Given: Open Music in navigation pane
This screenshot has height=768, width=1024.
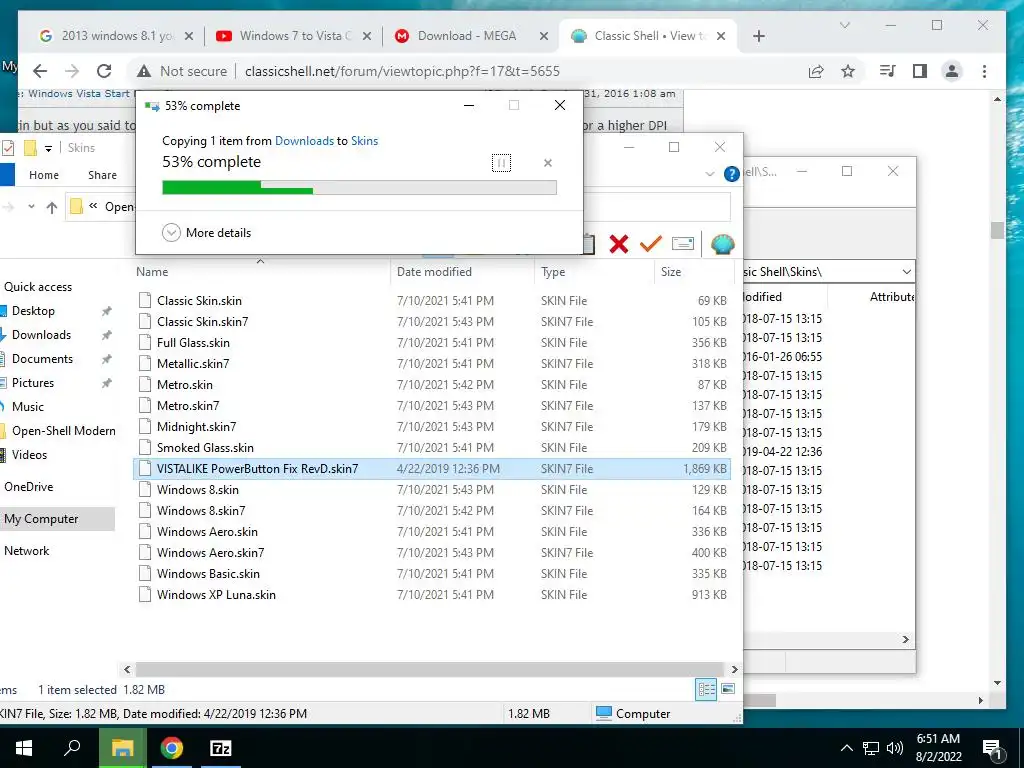Looking at the screenshot, I should (27, 406).
